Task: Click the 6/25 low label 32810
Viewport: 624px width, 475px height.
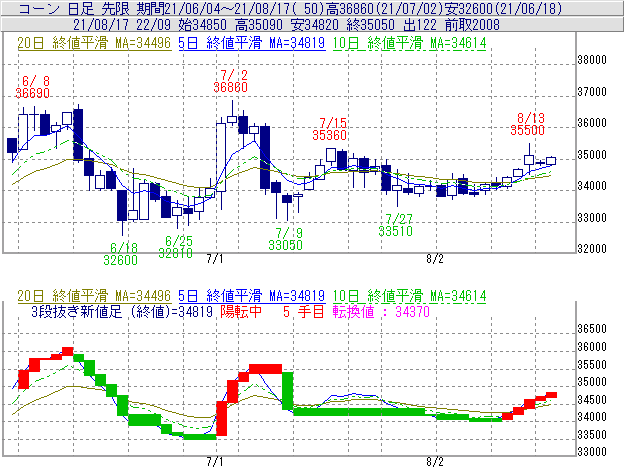Action: pyautogui.click(x=176, y=253)
